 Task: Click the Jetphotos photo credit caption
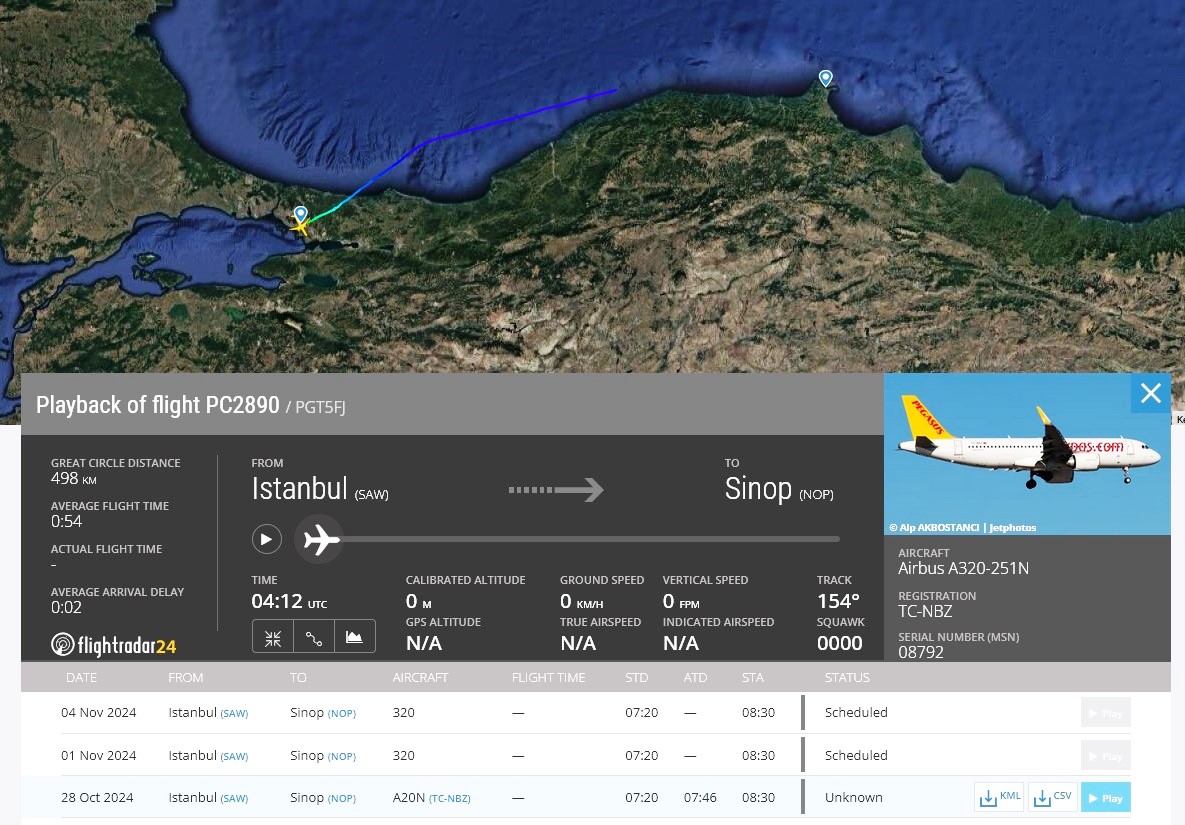[963, 527]
